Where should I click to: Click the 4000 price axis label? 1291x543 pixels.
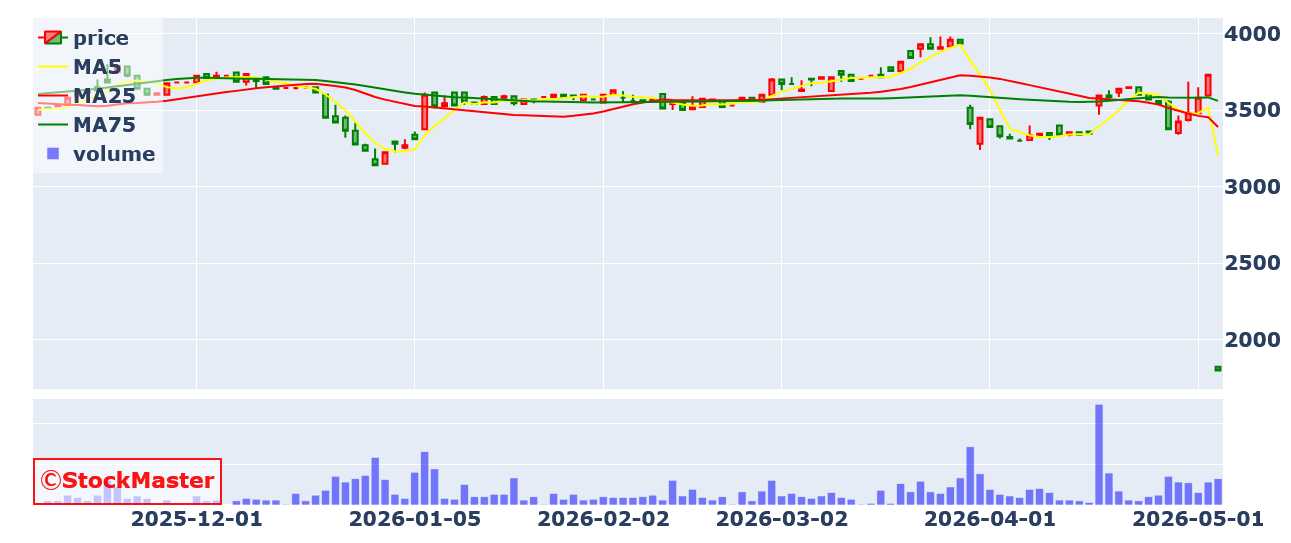(x=1255, y=34)
